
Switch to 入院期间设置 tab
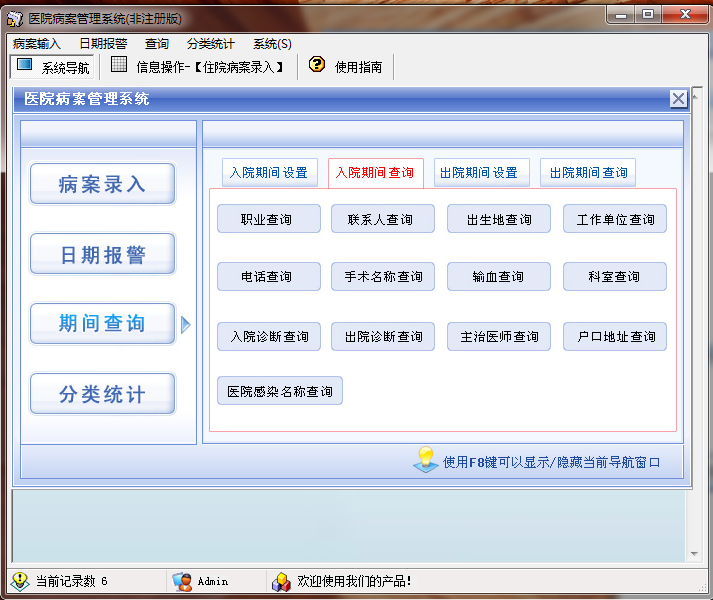coord(270,172)
